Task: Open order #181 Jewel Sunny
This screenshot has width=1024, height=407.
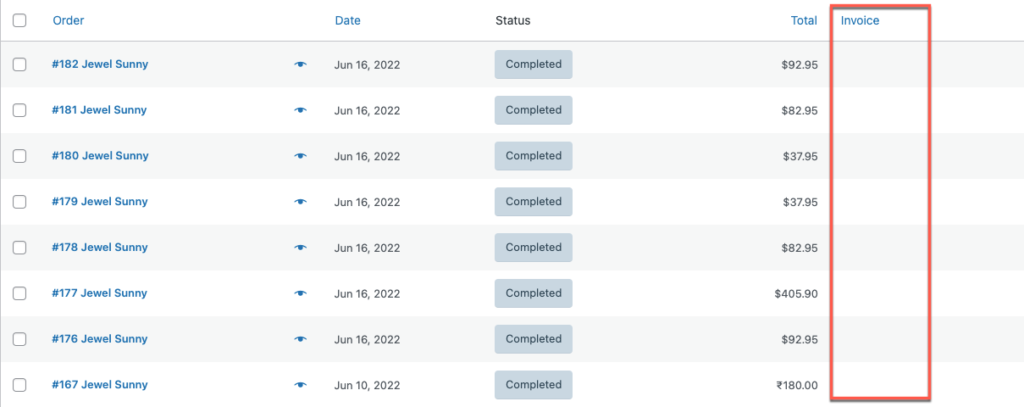Action: point(99,110)
